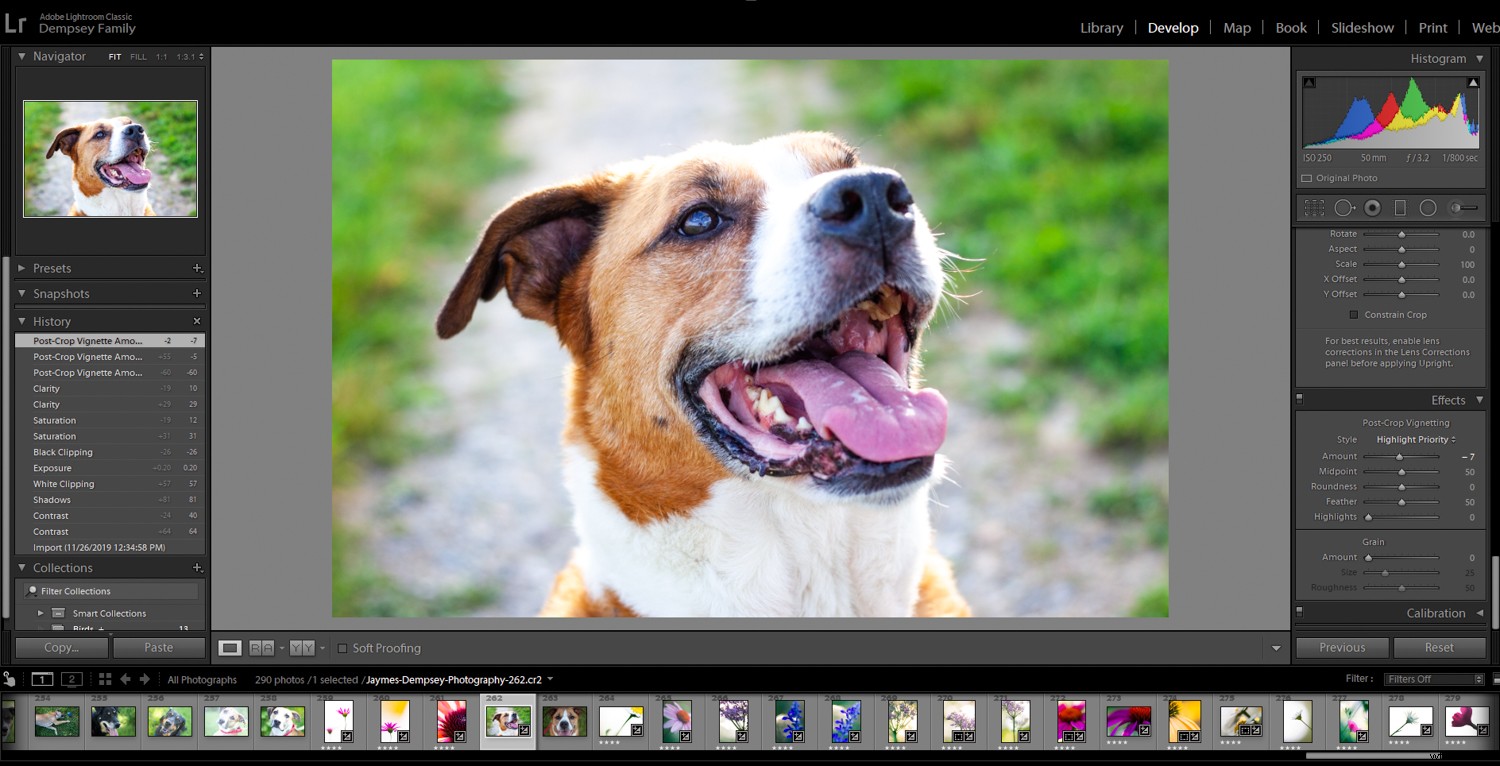
Task: Select the Radial Filter tool
Action: [1428, 207]
